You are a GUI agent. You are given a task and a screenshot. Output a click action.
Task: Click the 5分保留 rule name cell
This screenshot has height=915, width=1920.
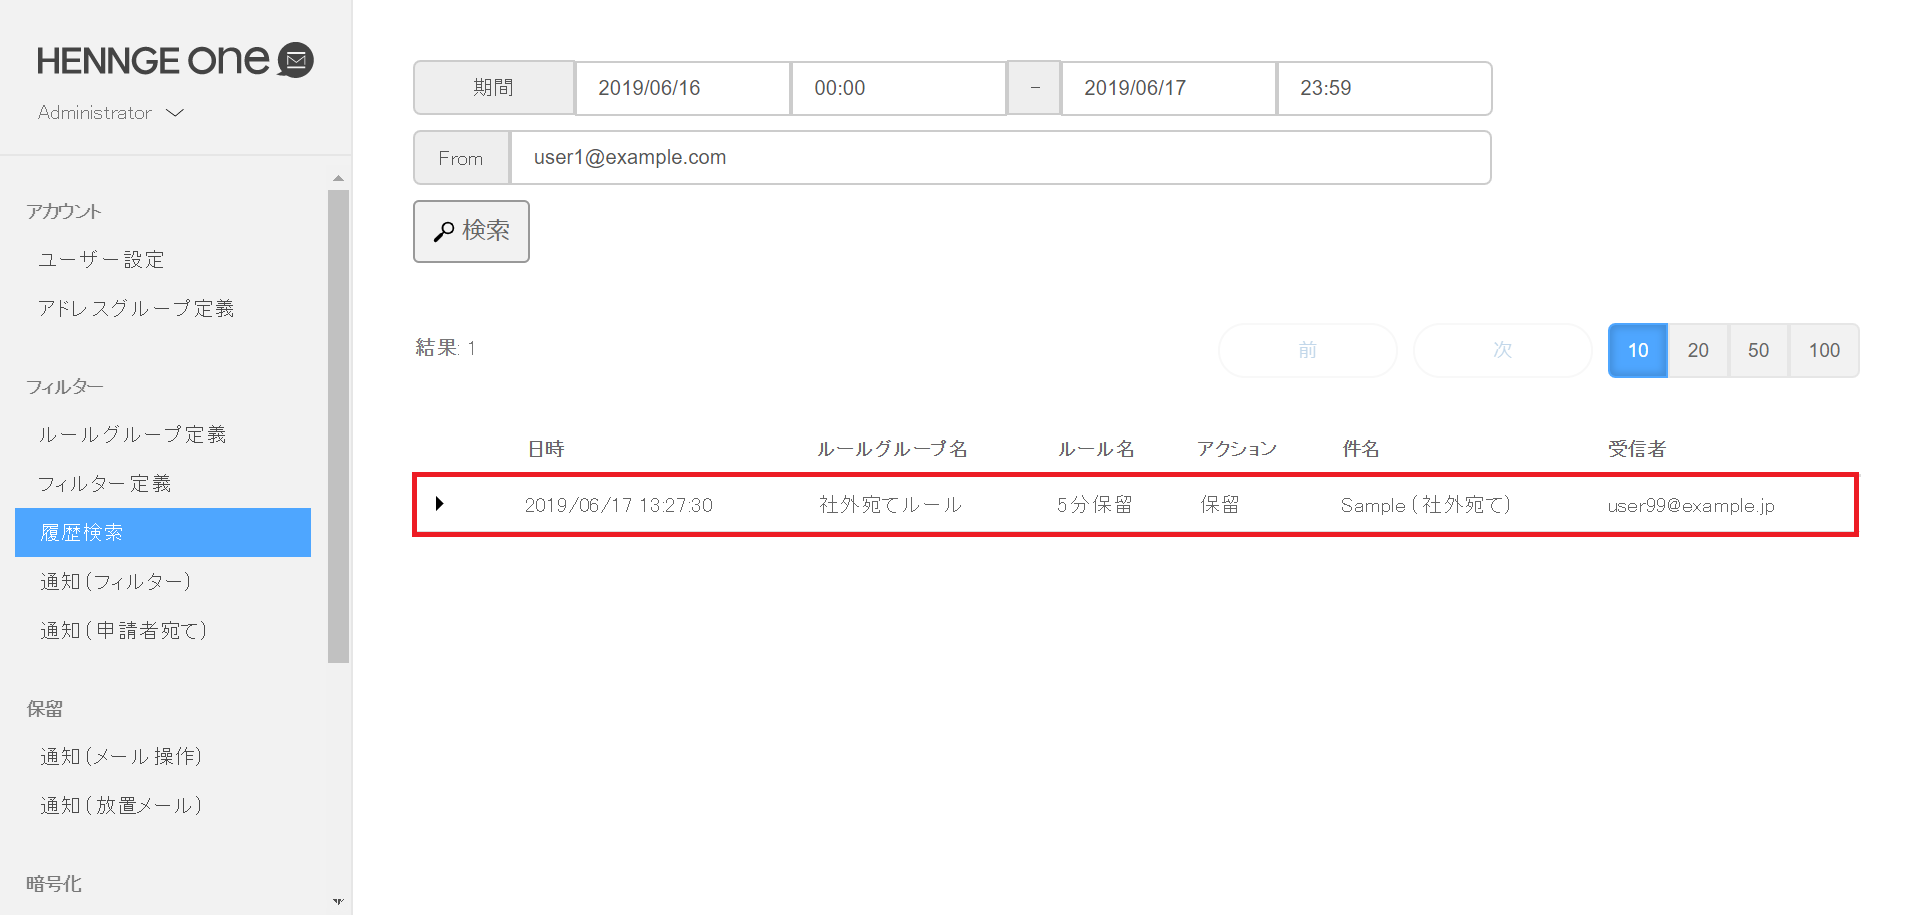click(x=1094, y=505)
